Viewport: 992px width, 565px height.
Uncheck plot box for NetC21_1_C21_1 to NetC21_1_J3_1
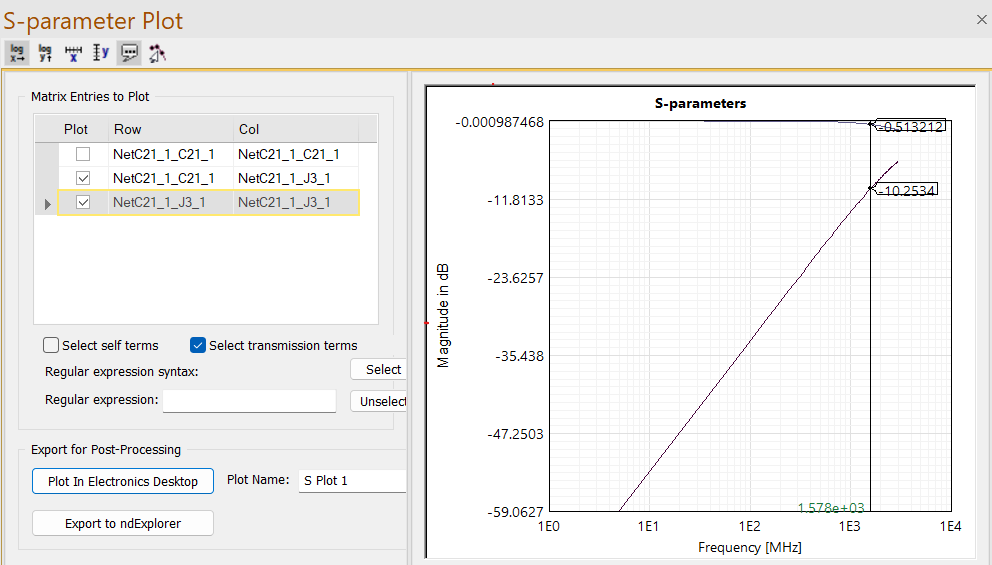tap(83, 178)
